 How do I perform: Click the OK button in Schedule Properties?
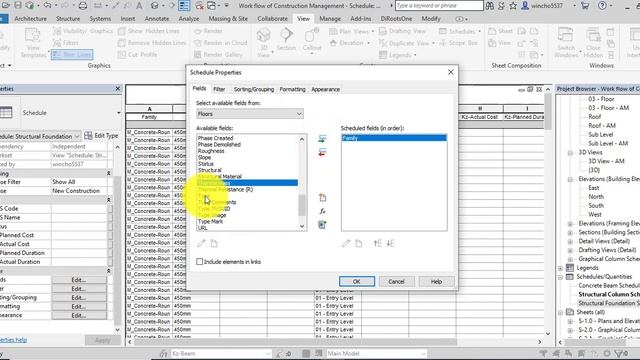(357, 282)
